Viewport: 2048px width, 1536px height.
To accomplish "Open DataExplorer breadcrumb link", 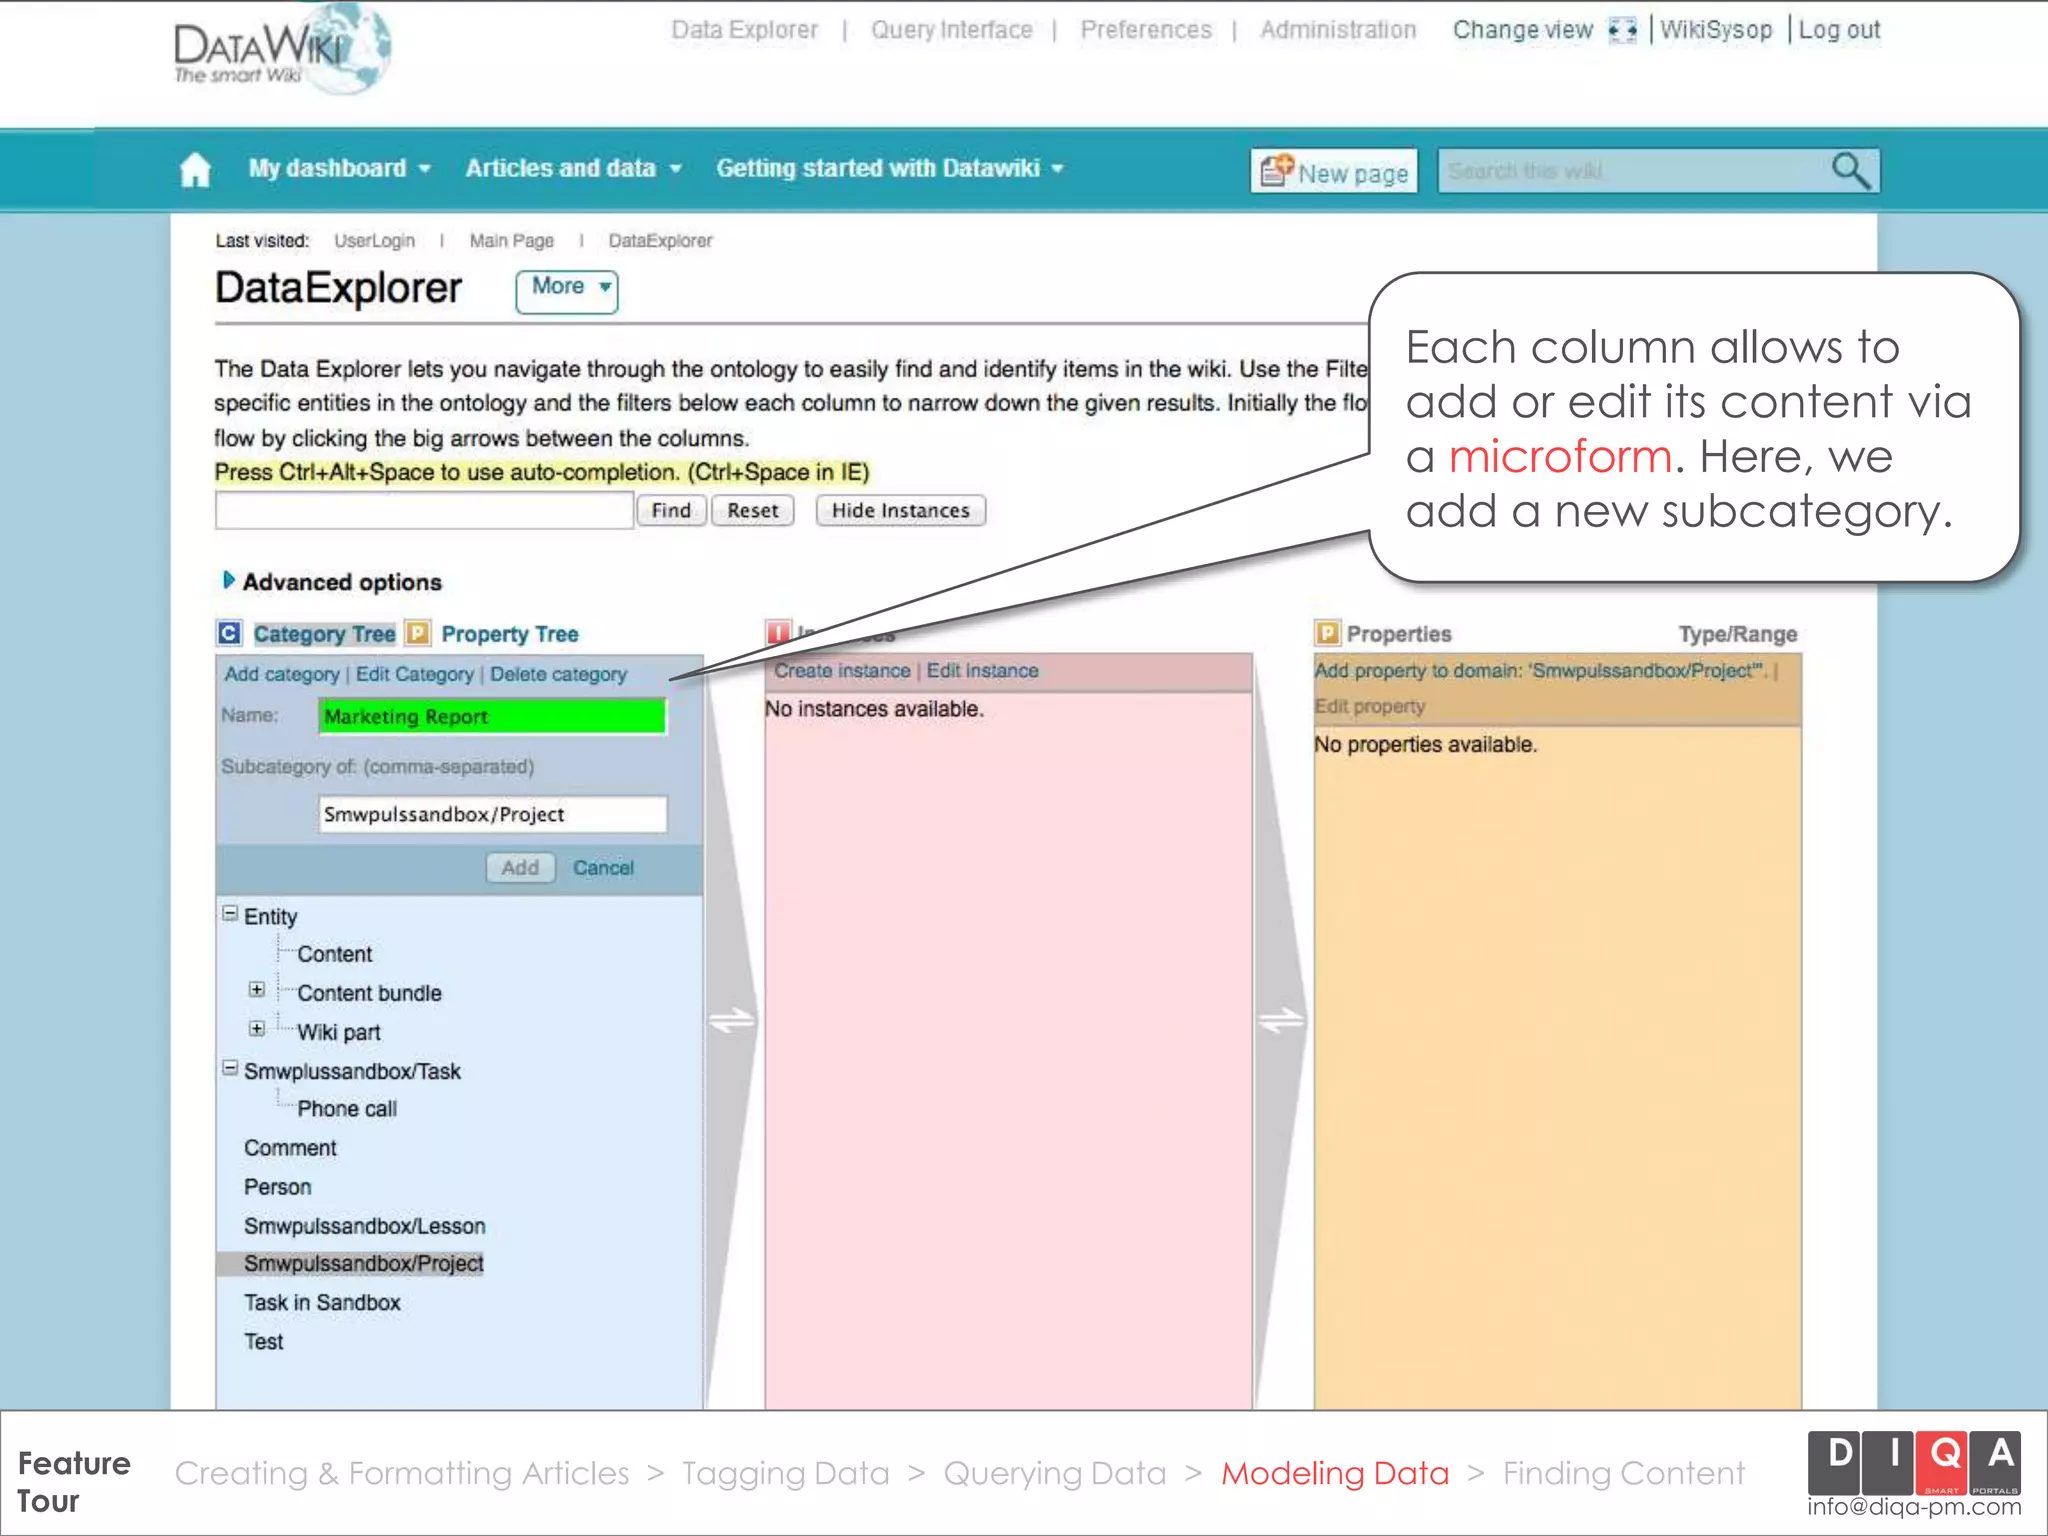I will coord(660,241).
